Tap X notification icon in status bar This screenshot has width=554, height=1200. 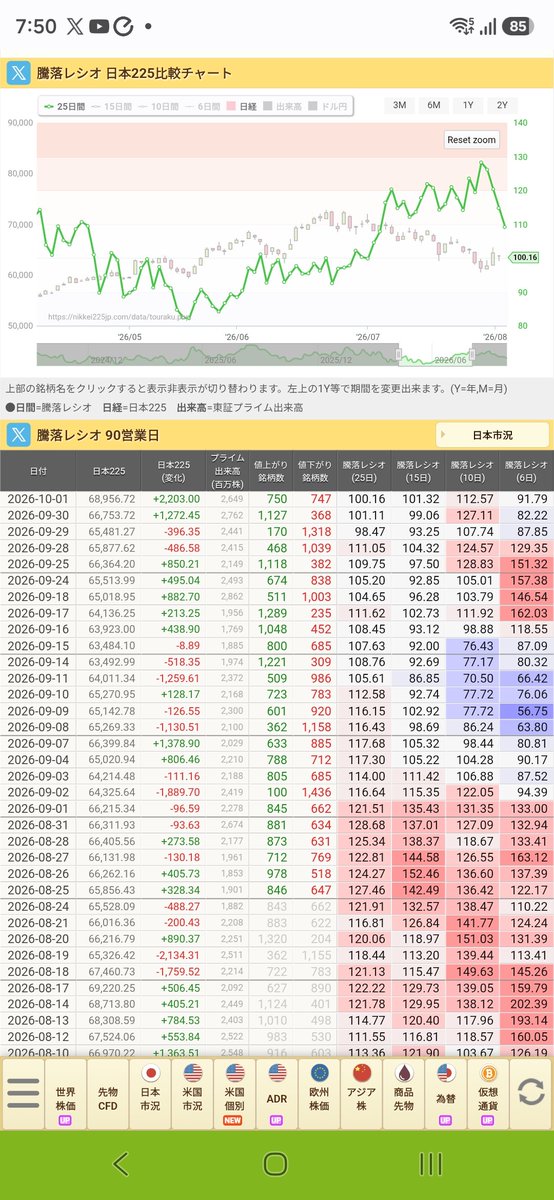click(75, 27)
